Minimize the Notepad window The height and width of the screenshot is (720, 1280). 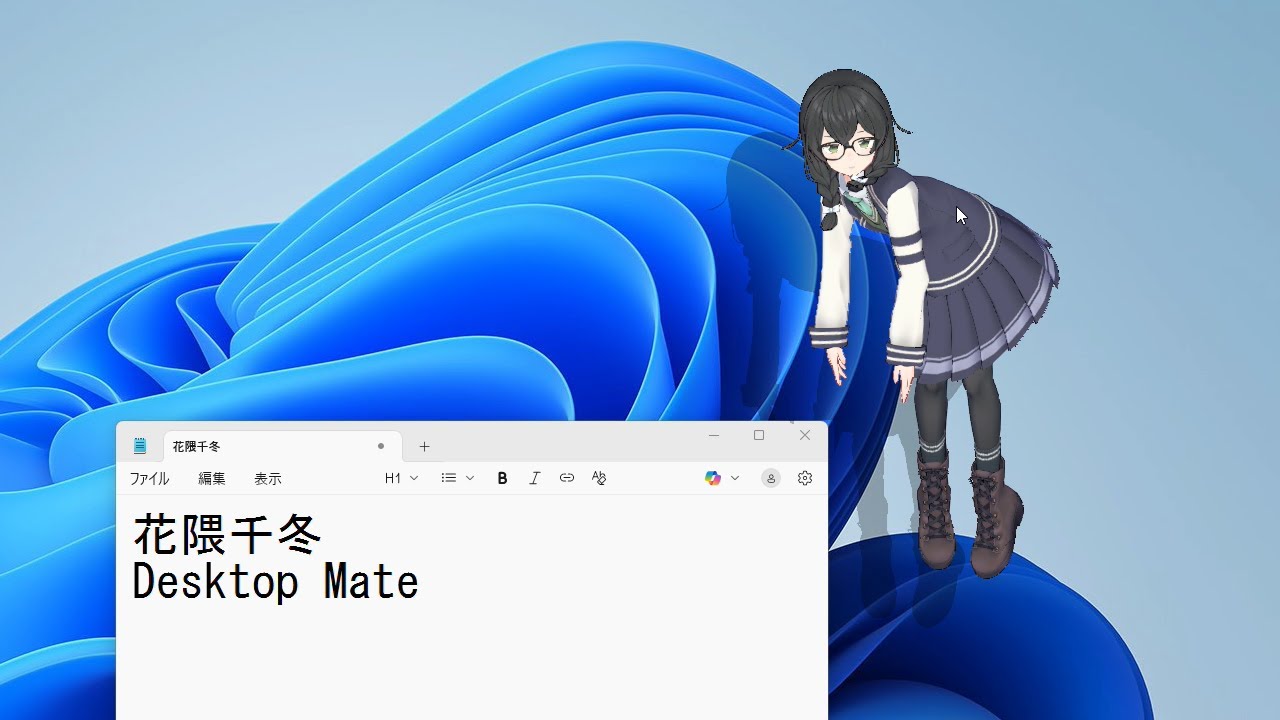(714, 435)
